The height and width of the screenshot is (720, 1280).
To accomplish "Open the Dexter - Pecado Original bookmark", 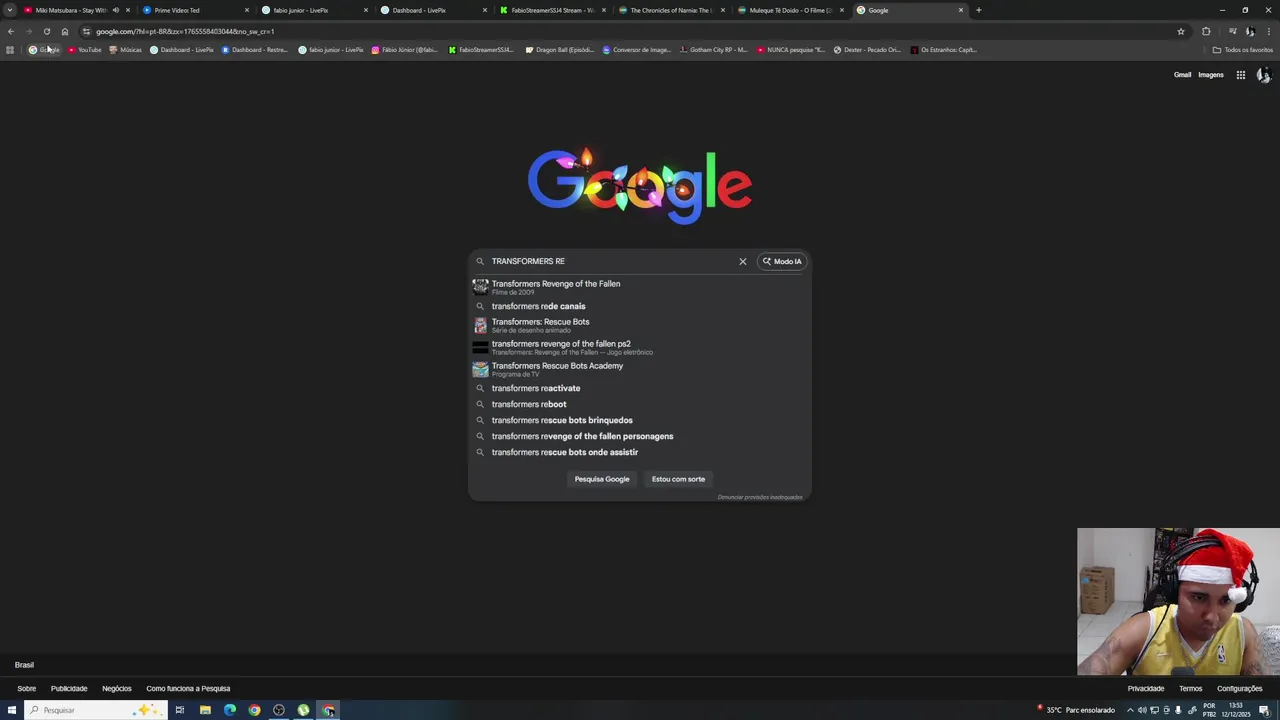I will 867,50.
